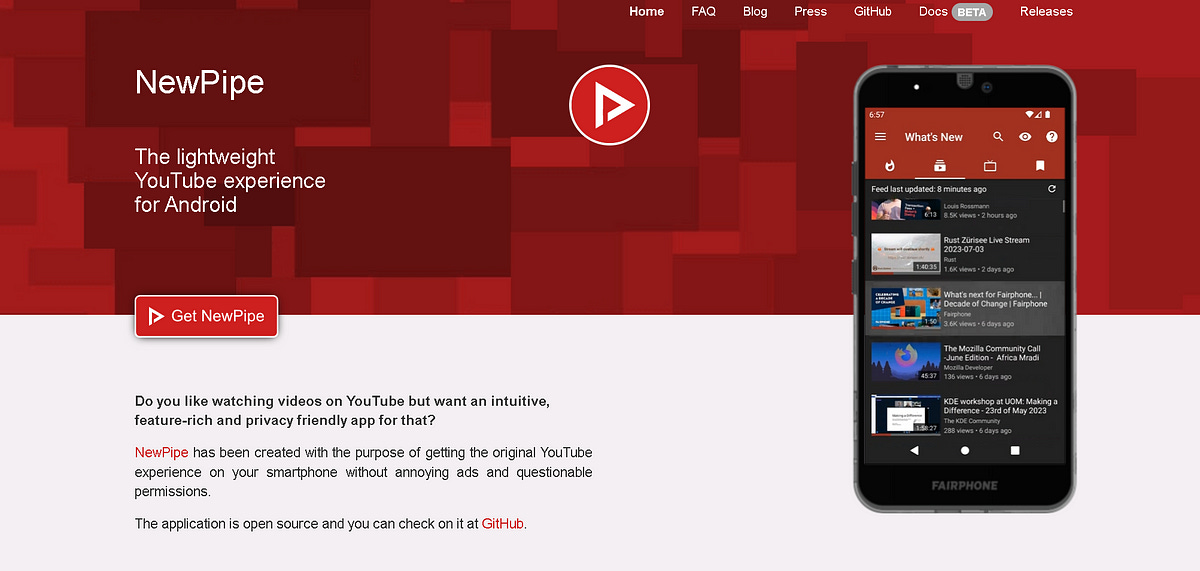Open the KDE workshop at UOM thumbnail
The height and width of the screenshot is (571, 1200).
pos(905,415)
